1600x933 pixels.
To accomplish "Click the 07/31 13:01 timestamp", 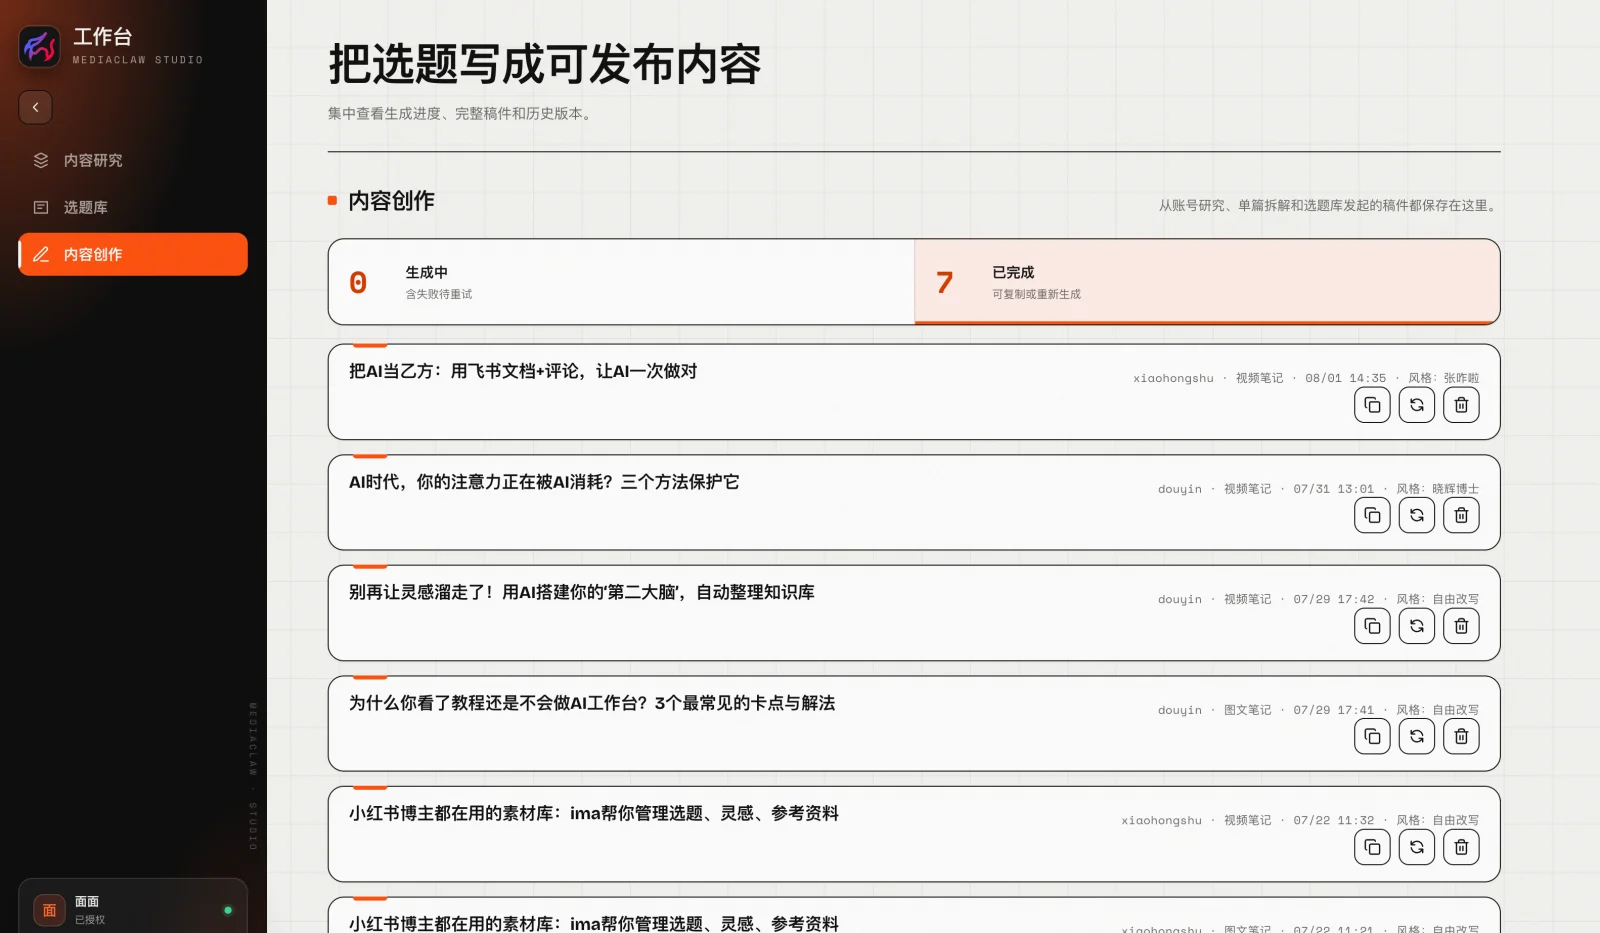I will (1334, 489).
